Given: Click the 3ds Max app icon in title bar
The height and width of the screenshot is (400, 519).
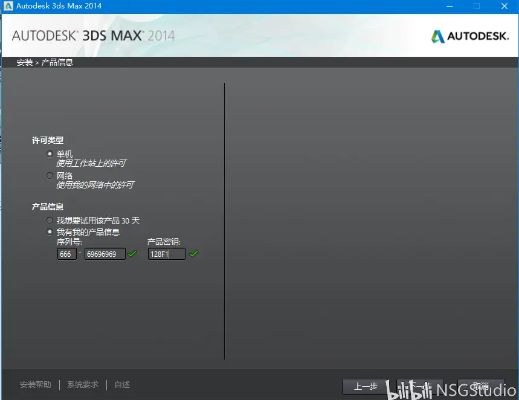Looking at the screenshot, I should (x=8, y=6).
